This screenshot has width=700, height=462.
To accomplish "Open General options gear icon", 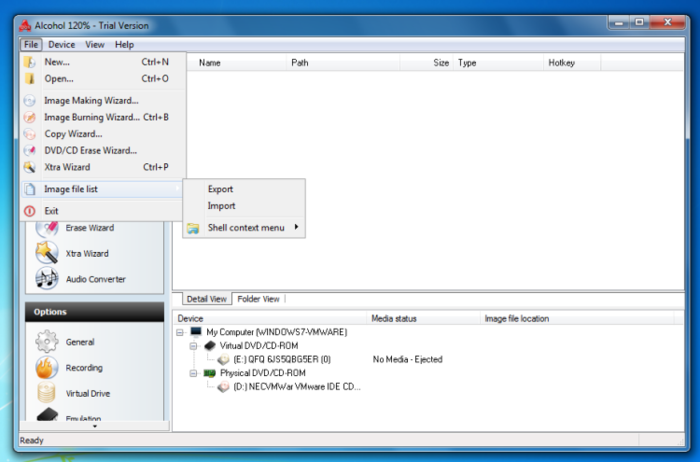I will tap(47, 341).
